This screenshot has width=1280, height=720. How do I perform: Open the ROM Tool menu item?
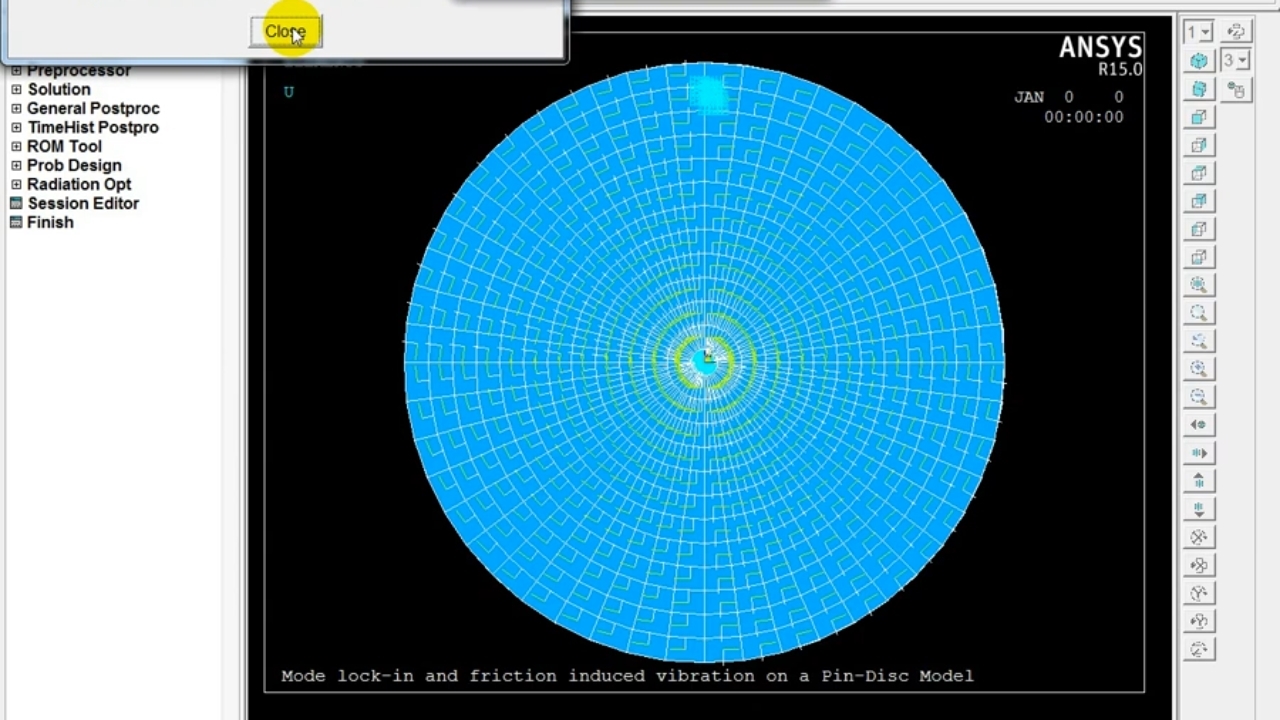point(64,147)
